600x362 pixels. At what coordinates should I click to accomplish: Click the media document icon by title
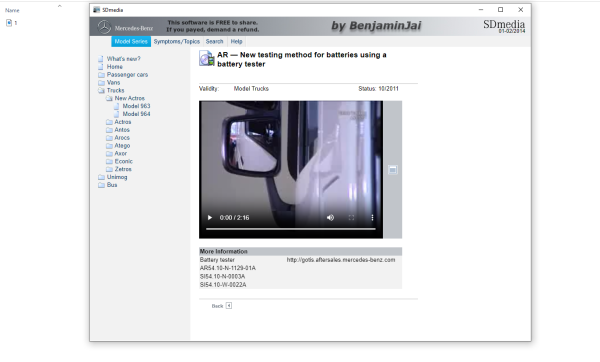point(207,59)
